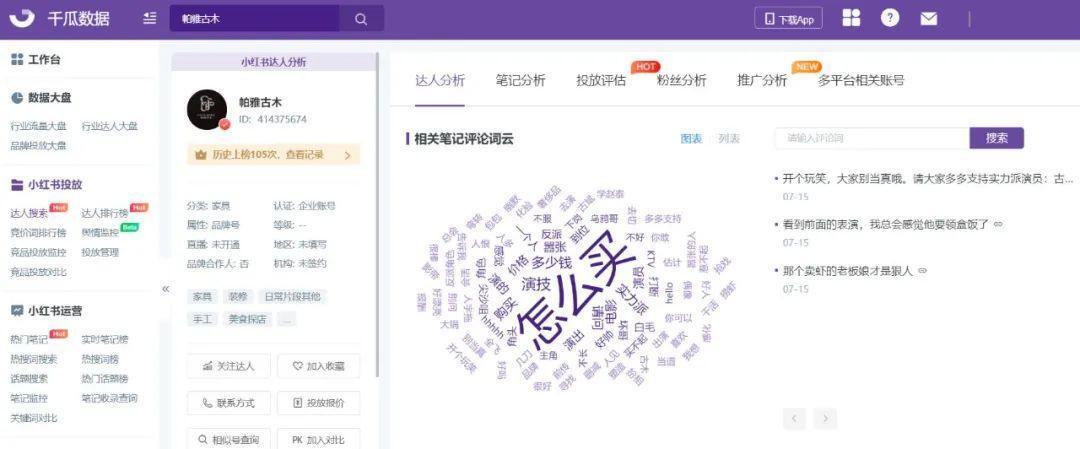Switch to 笔记分析 tab
The width and height of the screenshot is (1080, 449).
point(520,81)
